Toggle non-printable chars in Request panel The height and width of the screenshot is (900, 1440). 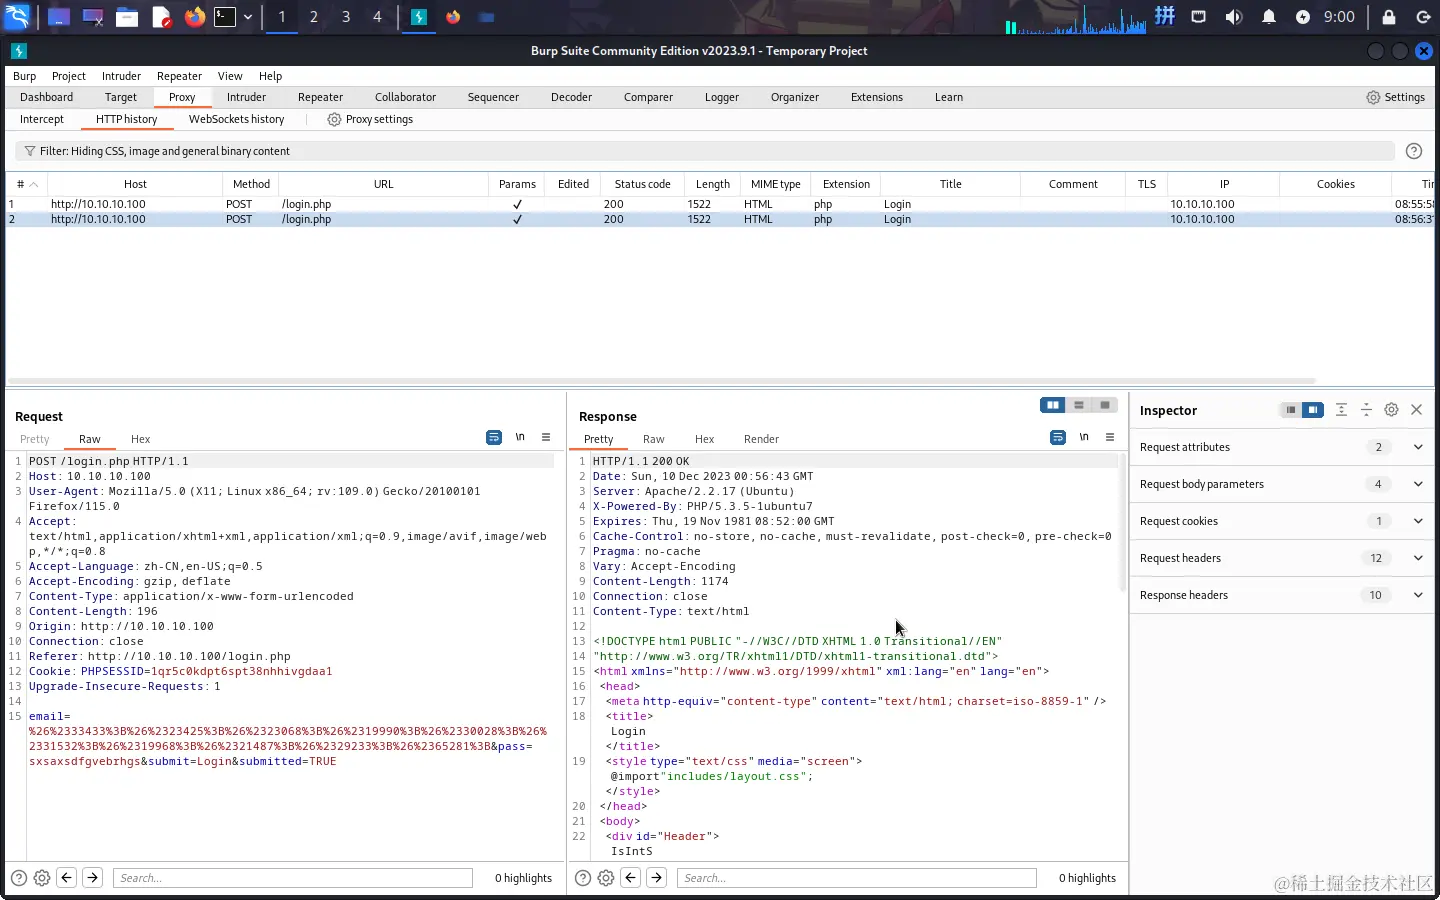[520, 437]
